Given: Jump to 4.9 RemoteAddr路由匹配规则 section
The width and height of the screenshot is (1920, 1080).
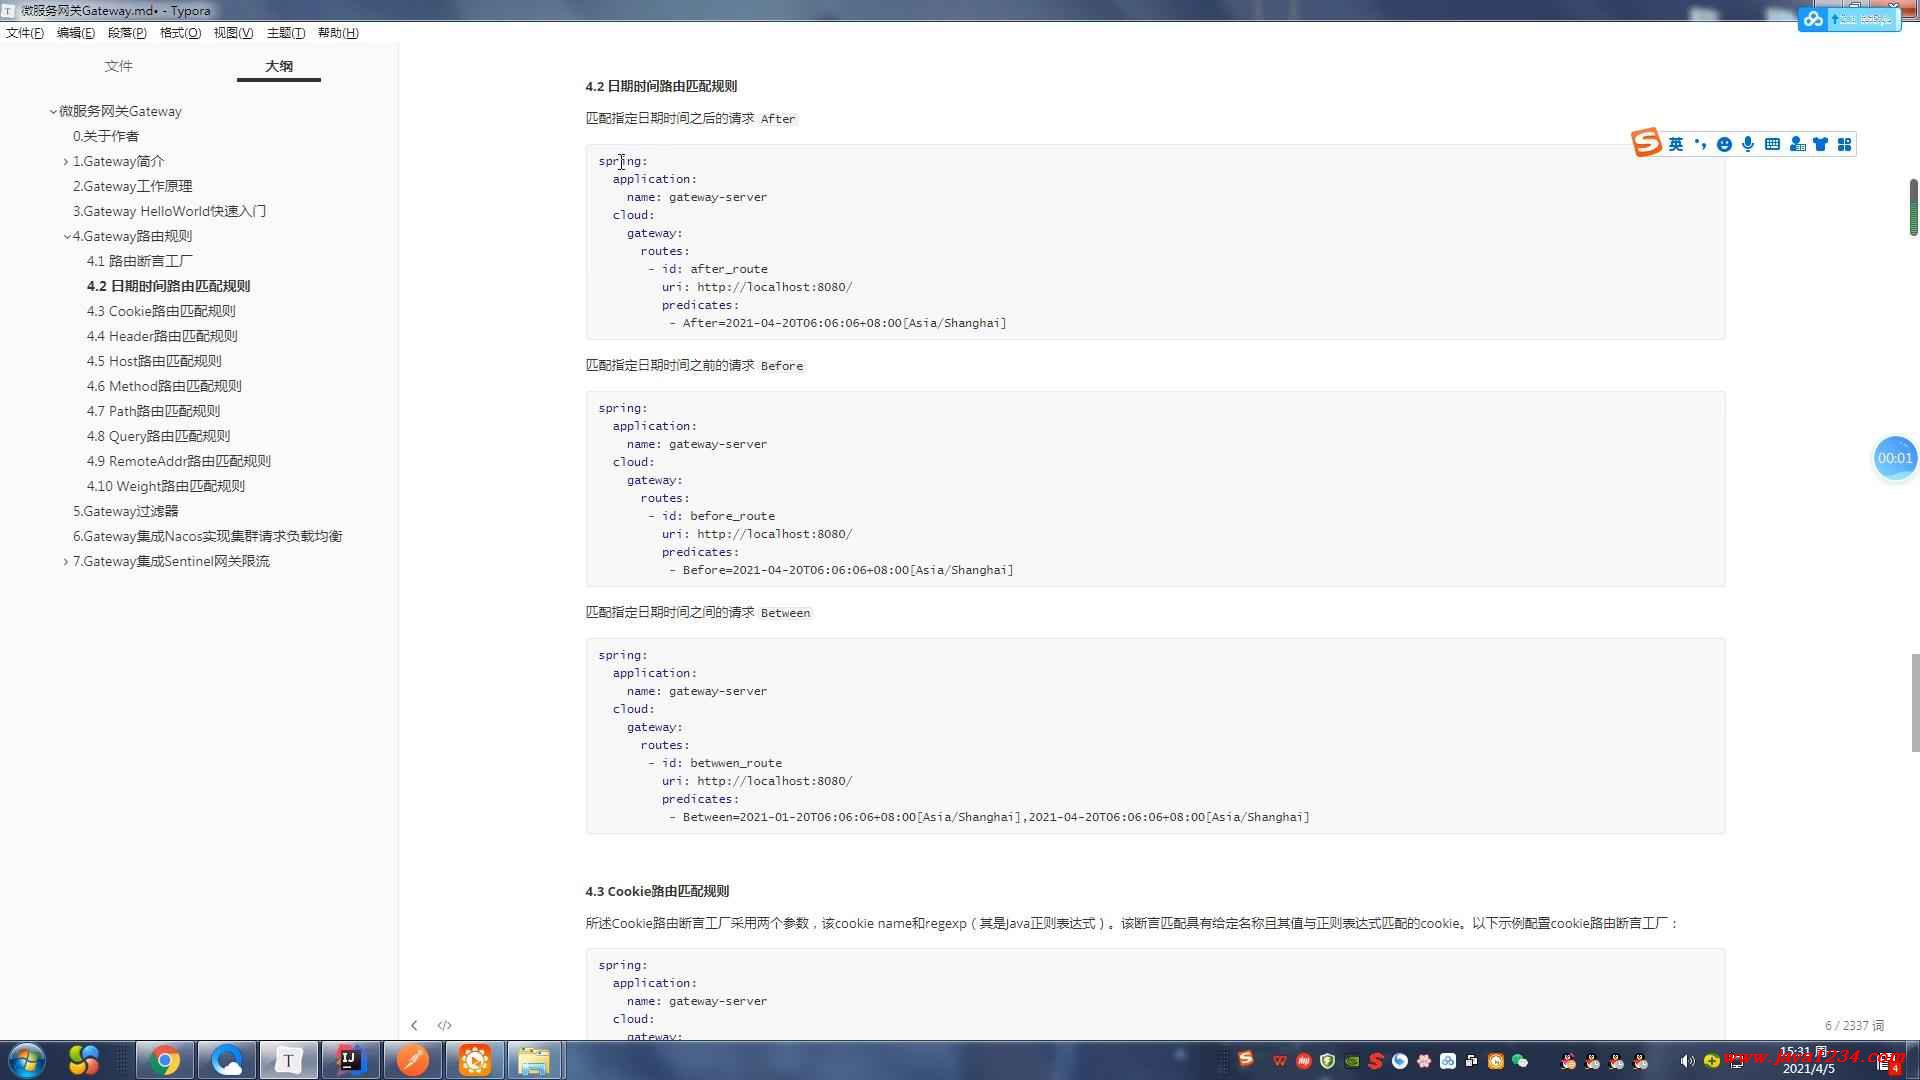Looking at the screenshot, I should pos(178,461).
